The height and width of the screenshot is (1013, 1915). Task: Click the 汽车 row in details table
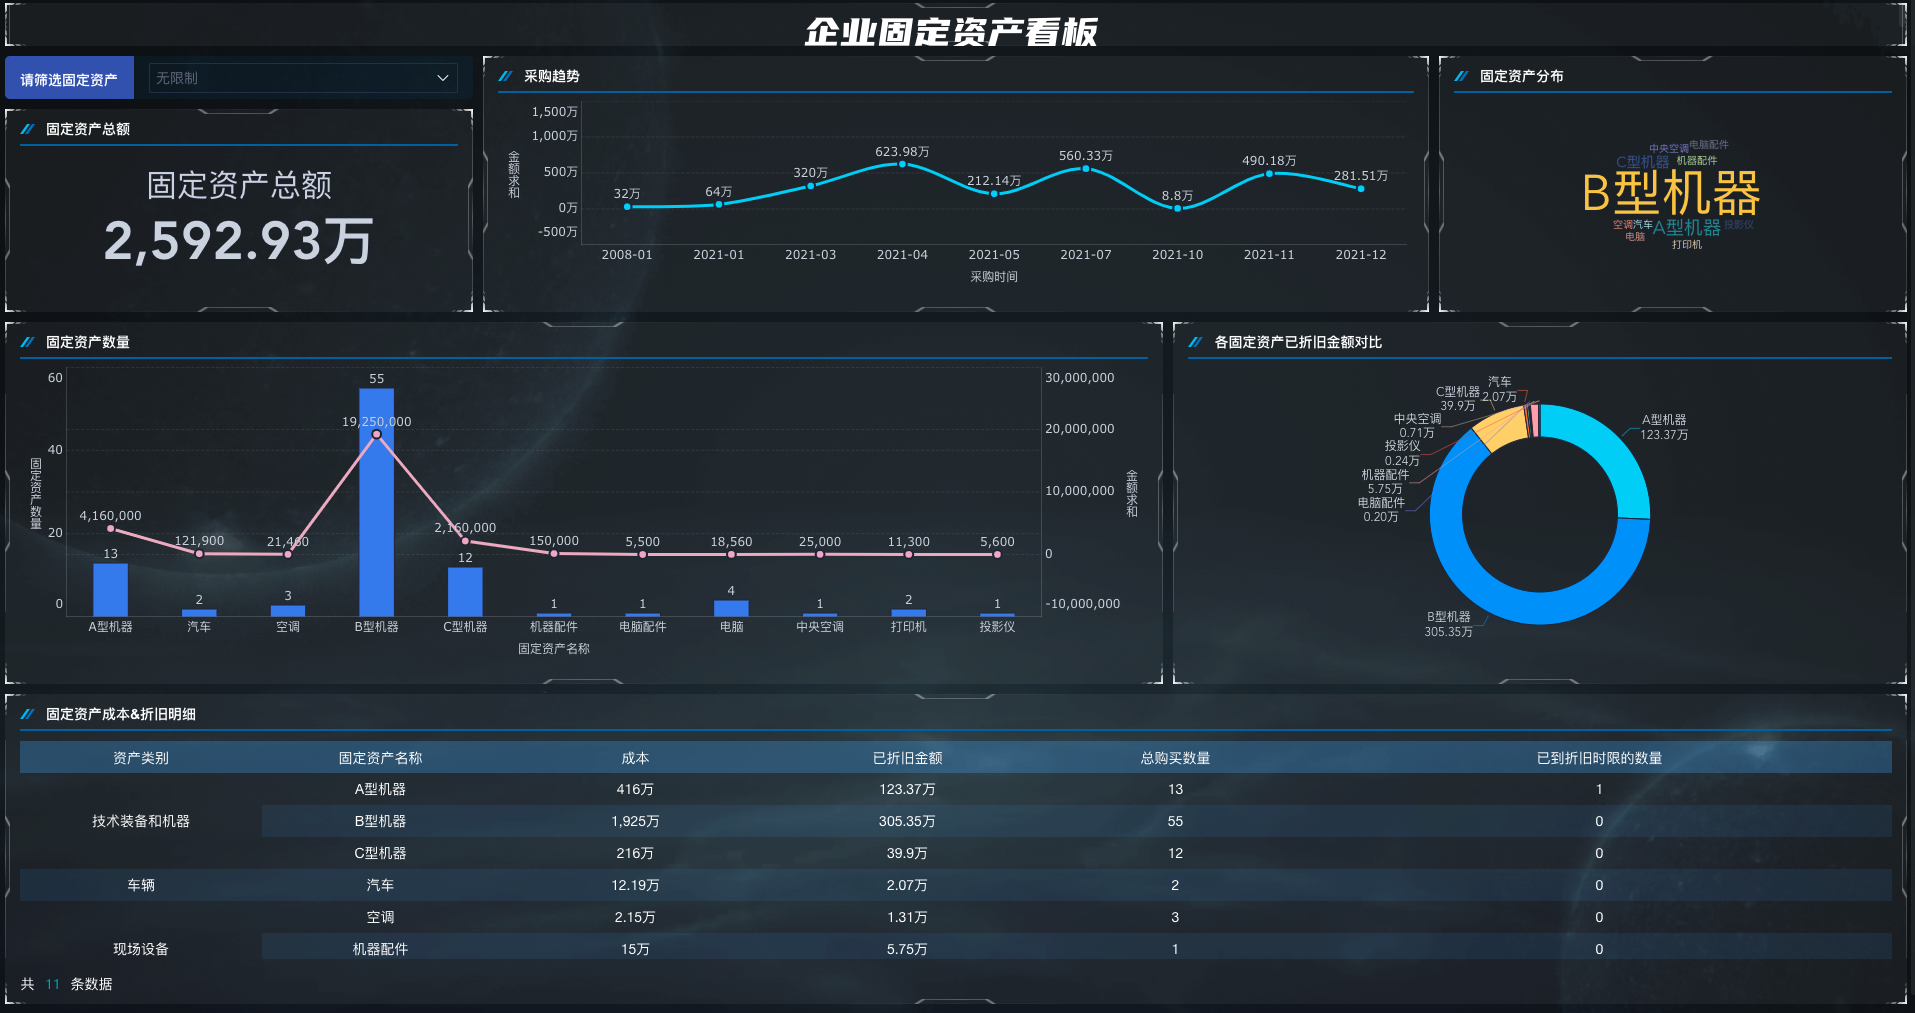point(956,885)
